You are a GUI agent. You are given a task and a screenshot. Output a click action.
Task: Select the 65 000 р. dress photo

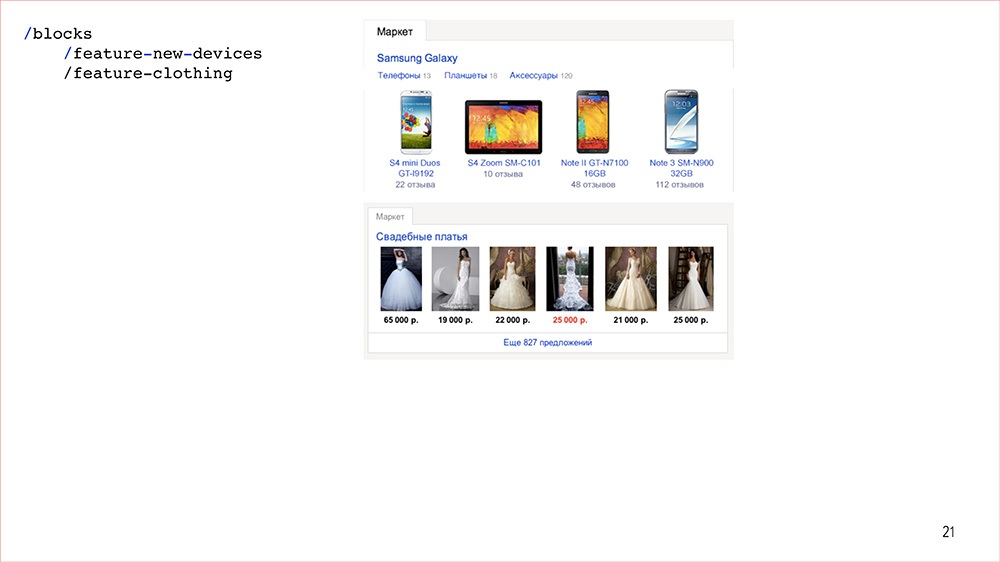pos(401,279)
